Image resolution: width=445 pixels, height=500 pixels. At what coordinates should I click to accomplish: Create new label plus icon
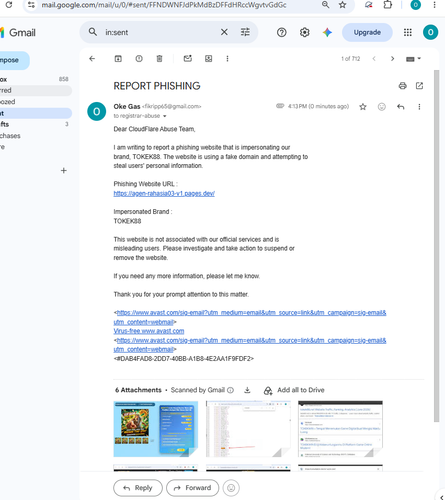(64, 171)
